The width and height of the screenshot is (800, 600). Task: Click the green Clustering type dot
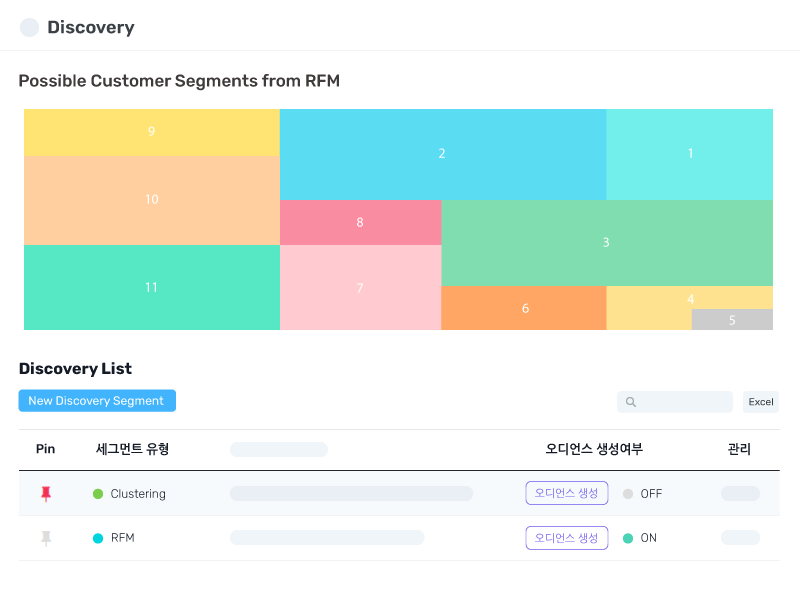98,494
